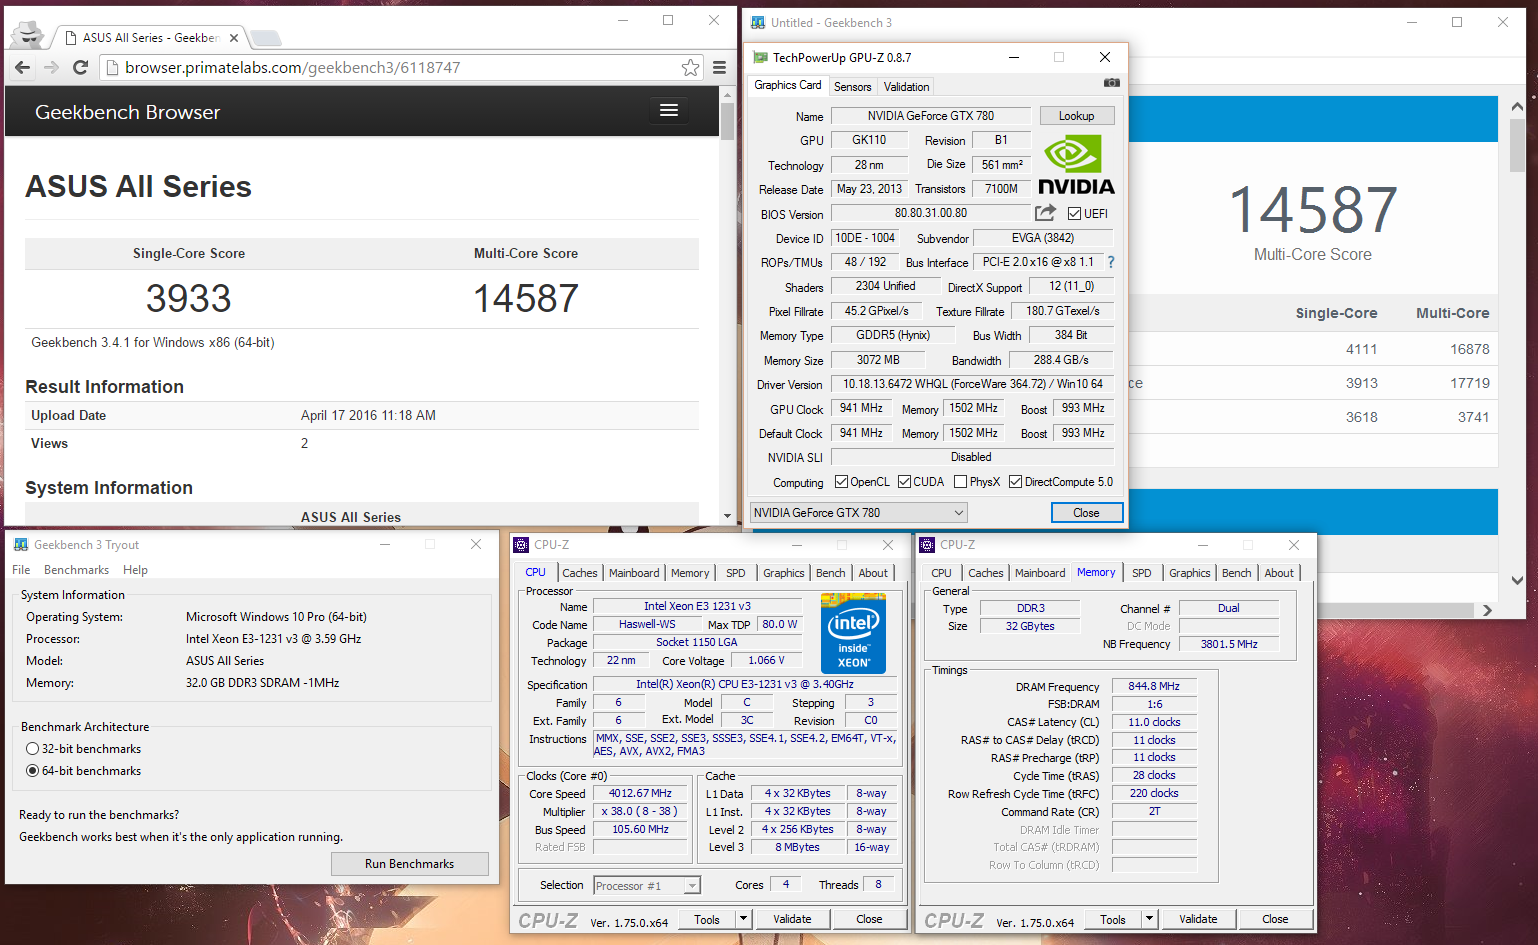
Task: Open the NVIDIA GeForce GTX 780 dropdown
Action: coord(858,513)
